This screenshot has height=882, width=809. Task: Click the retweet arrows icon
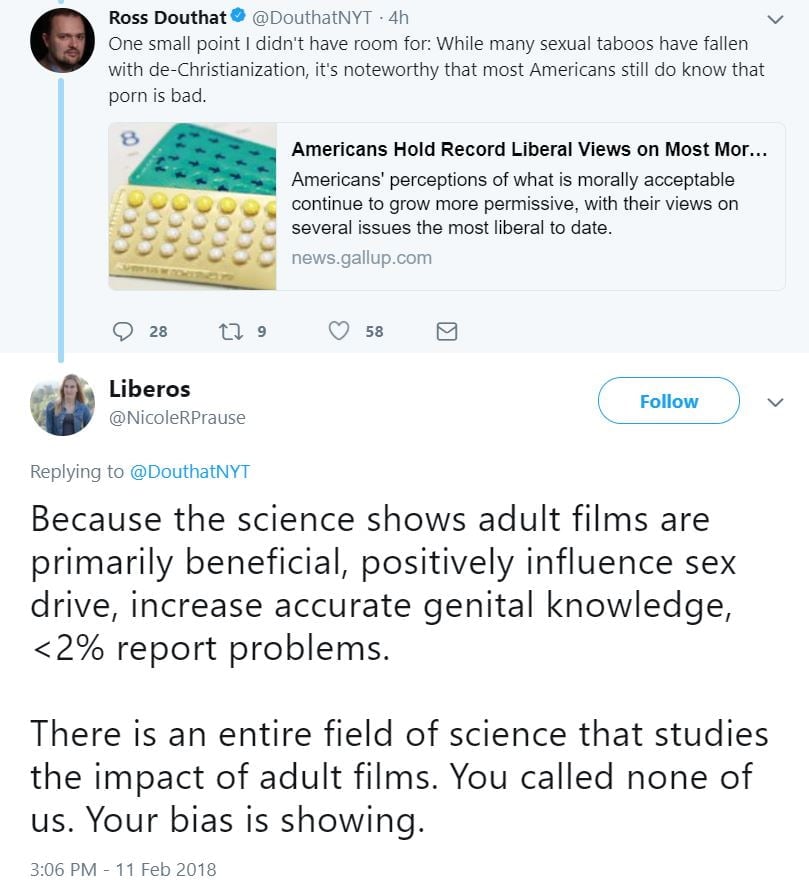click(227, 331)
